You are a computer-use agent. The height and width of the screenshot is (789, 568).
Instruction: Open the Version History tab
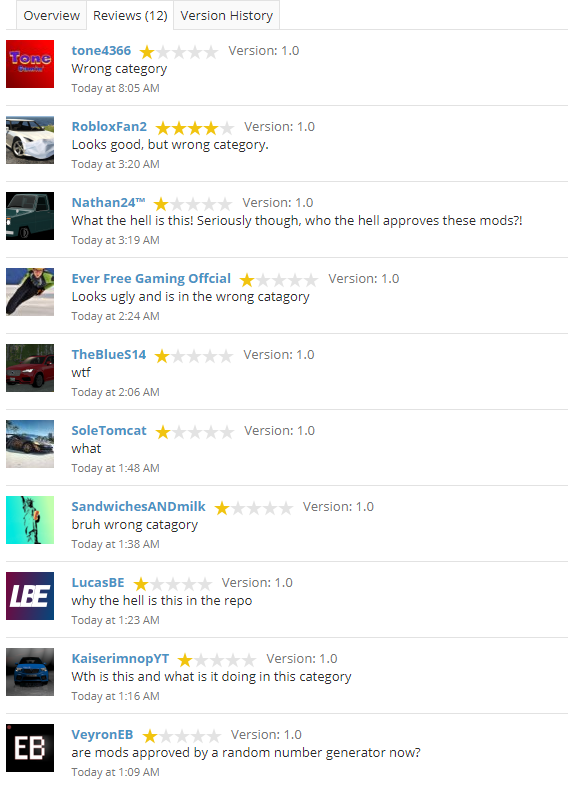click(226, 16)
